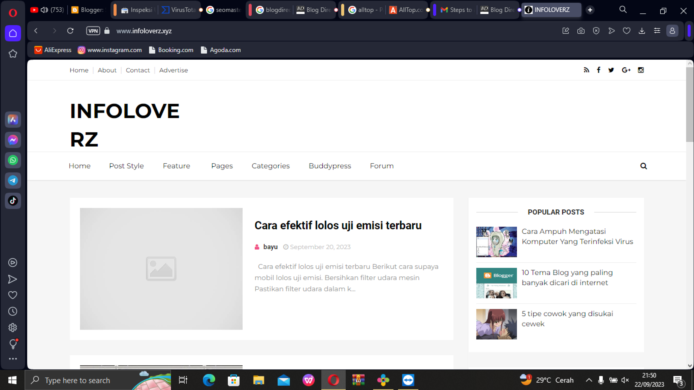Open a new tab with plus button

590,10
